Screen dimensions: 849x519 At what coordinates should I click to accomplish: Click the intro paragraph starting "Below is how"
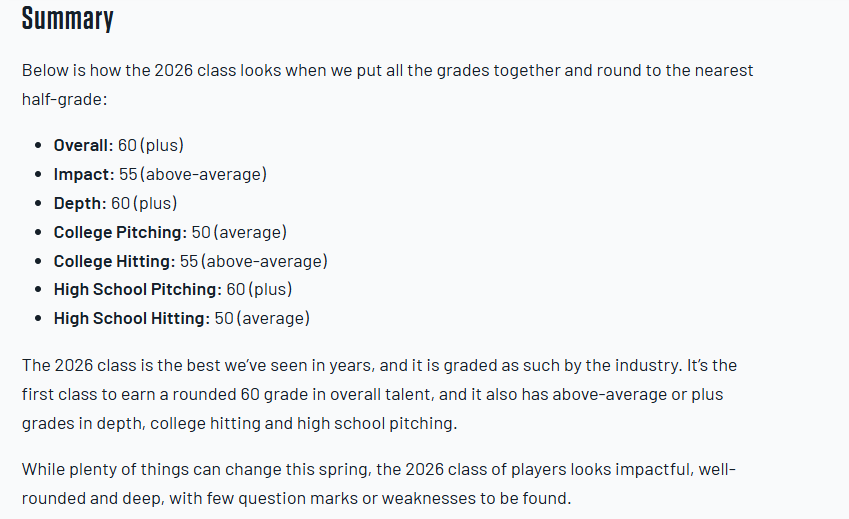[x=387, y=71]
